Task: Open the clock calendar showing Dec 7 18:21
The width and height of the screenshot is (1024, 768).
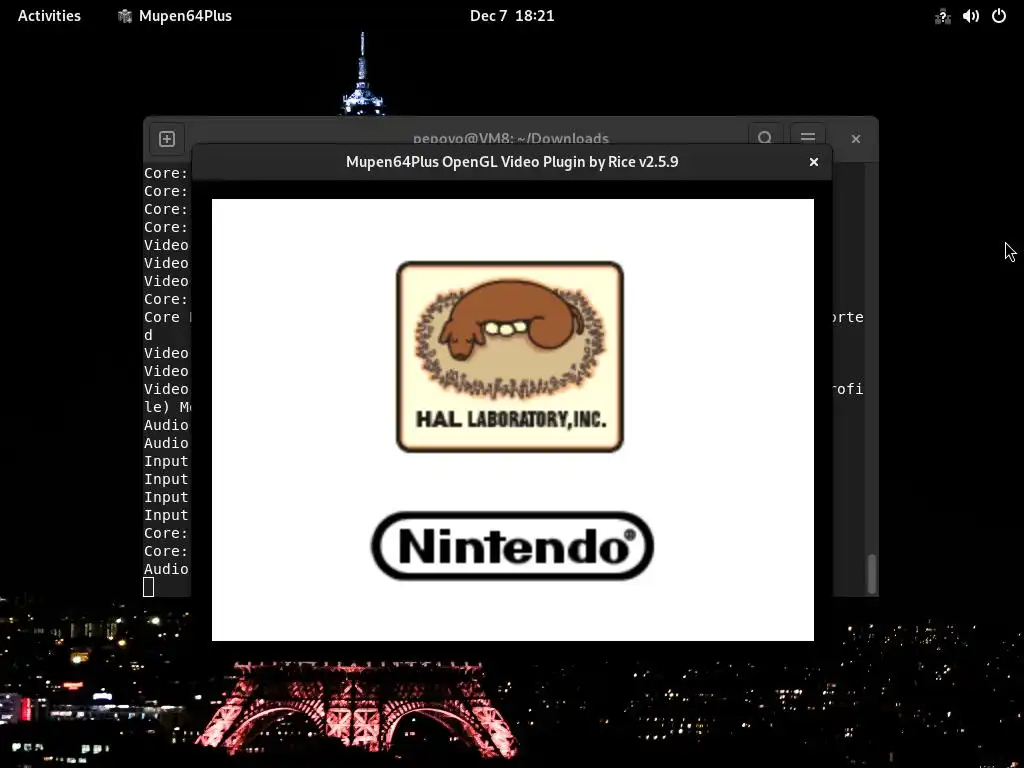Action: click(512, 16)
